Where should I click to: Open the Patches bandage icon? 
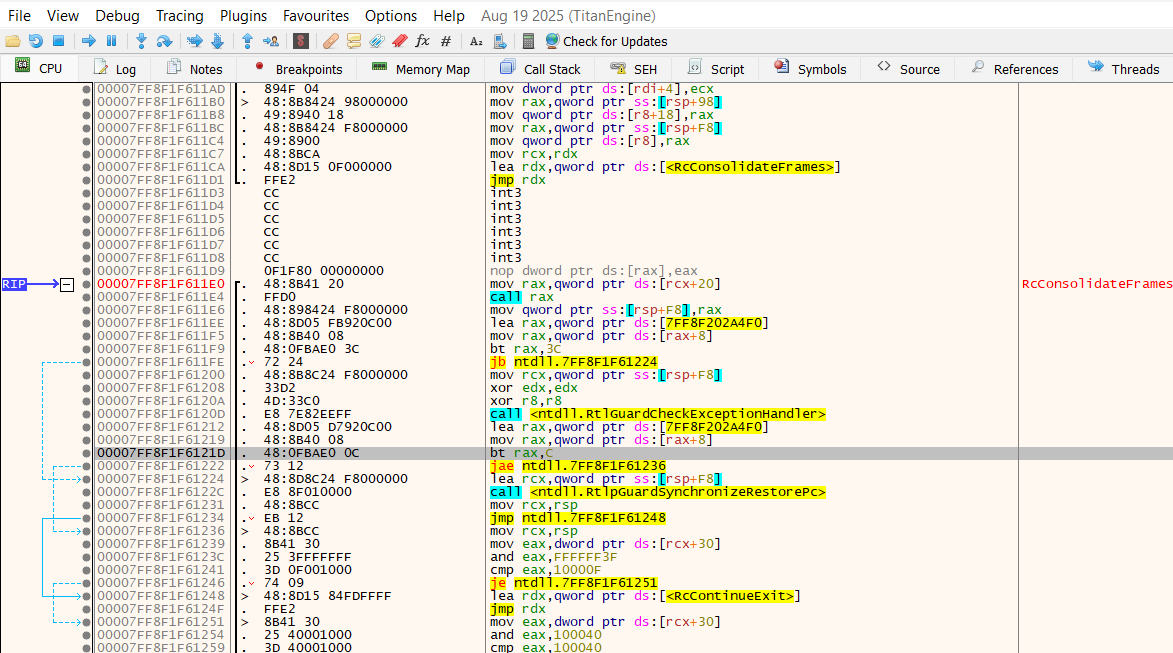[331, 41]
